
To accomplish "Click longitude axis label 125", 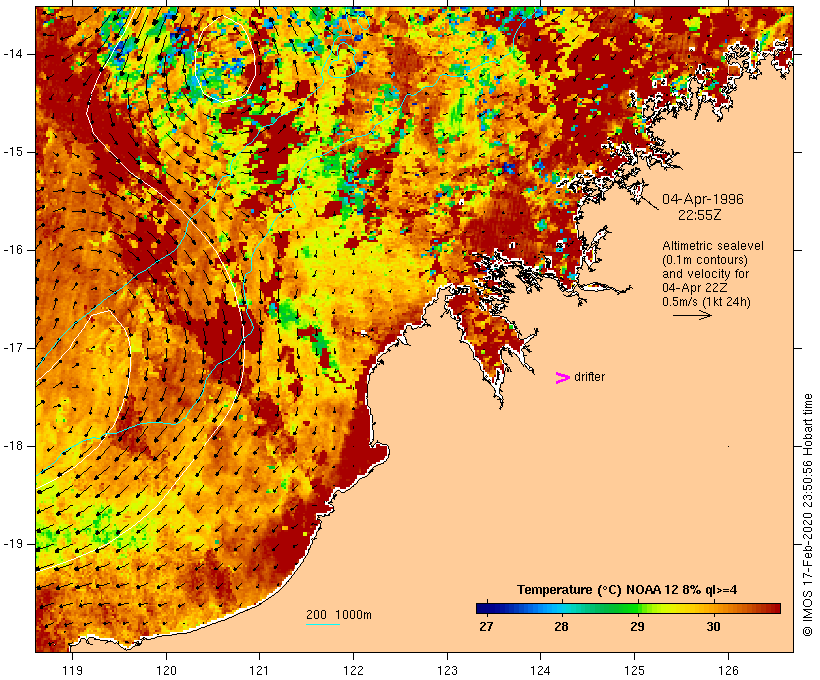I will 635,671.
